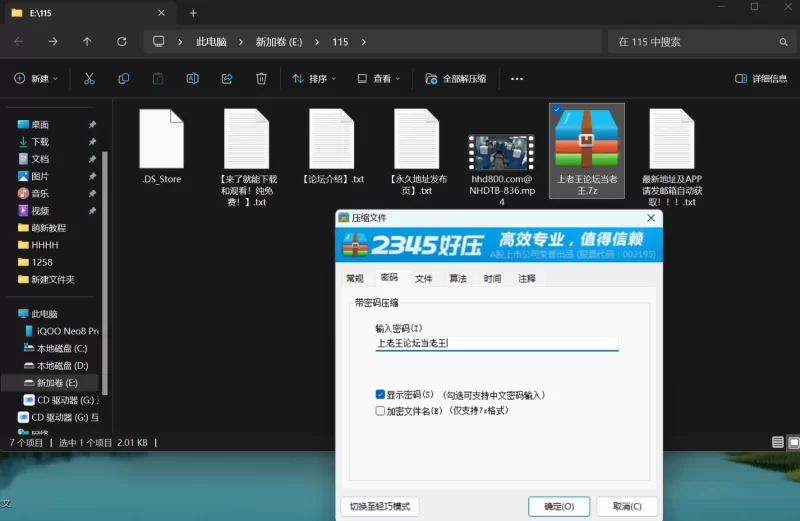Select 新加卷 (E:) in sidebar

[x=57, y=383]
